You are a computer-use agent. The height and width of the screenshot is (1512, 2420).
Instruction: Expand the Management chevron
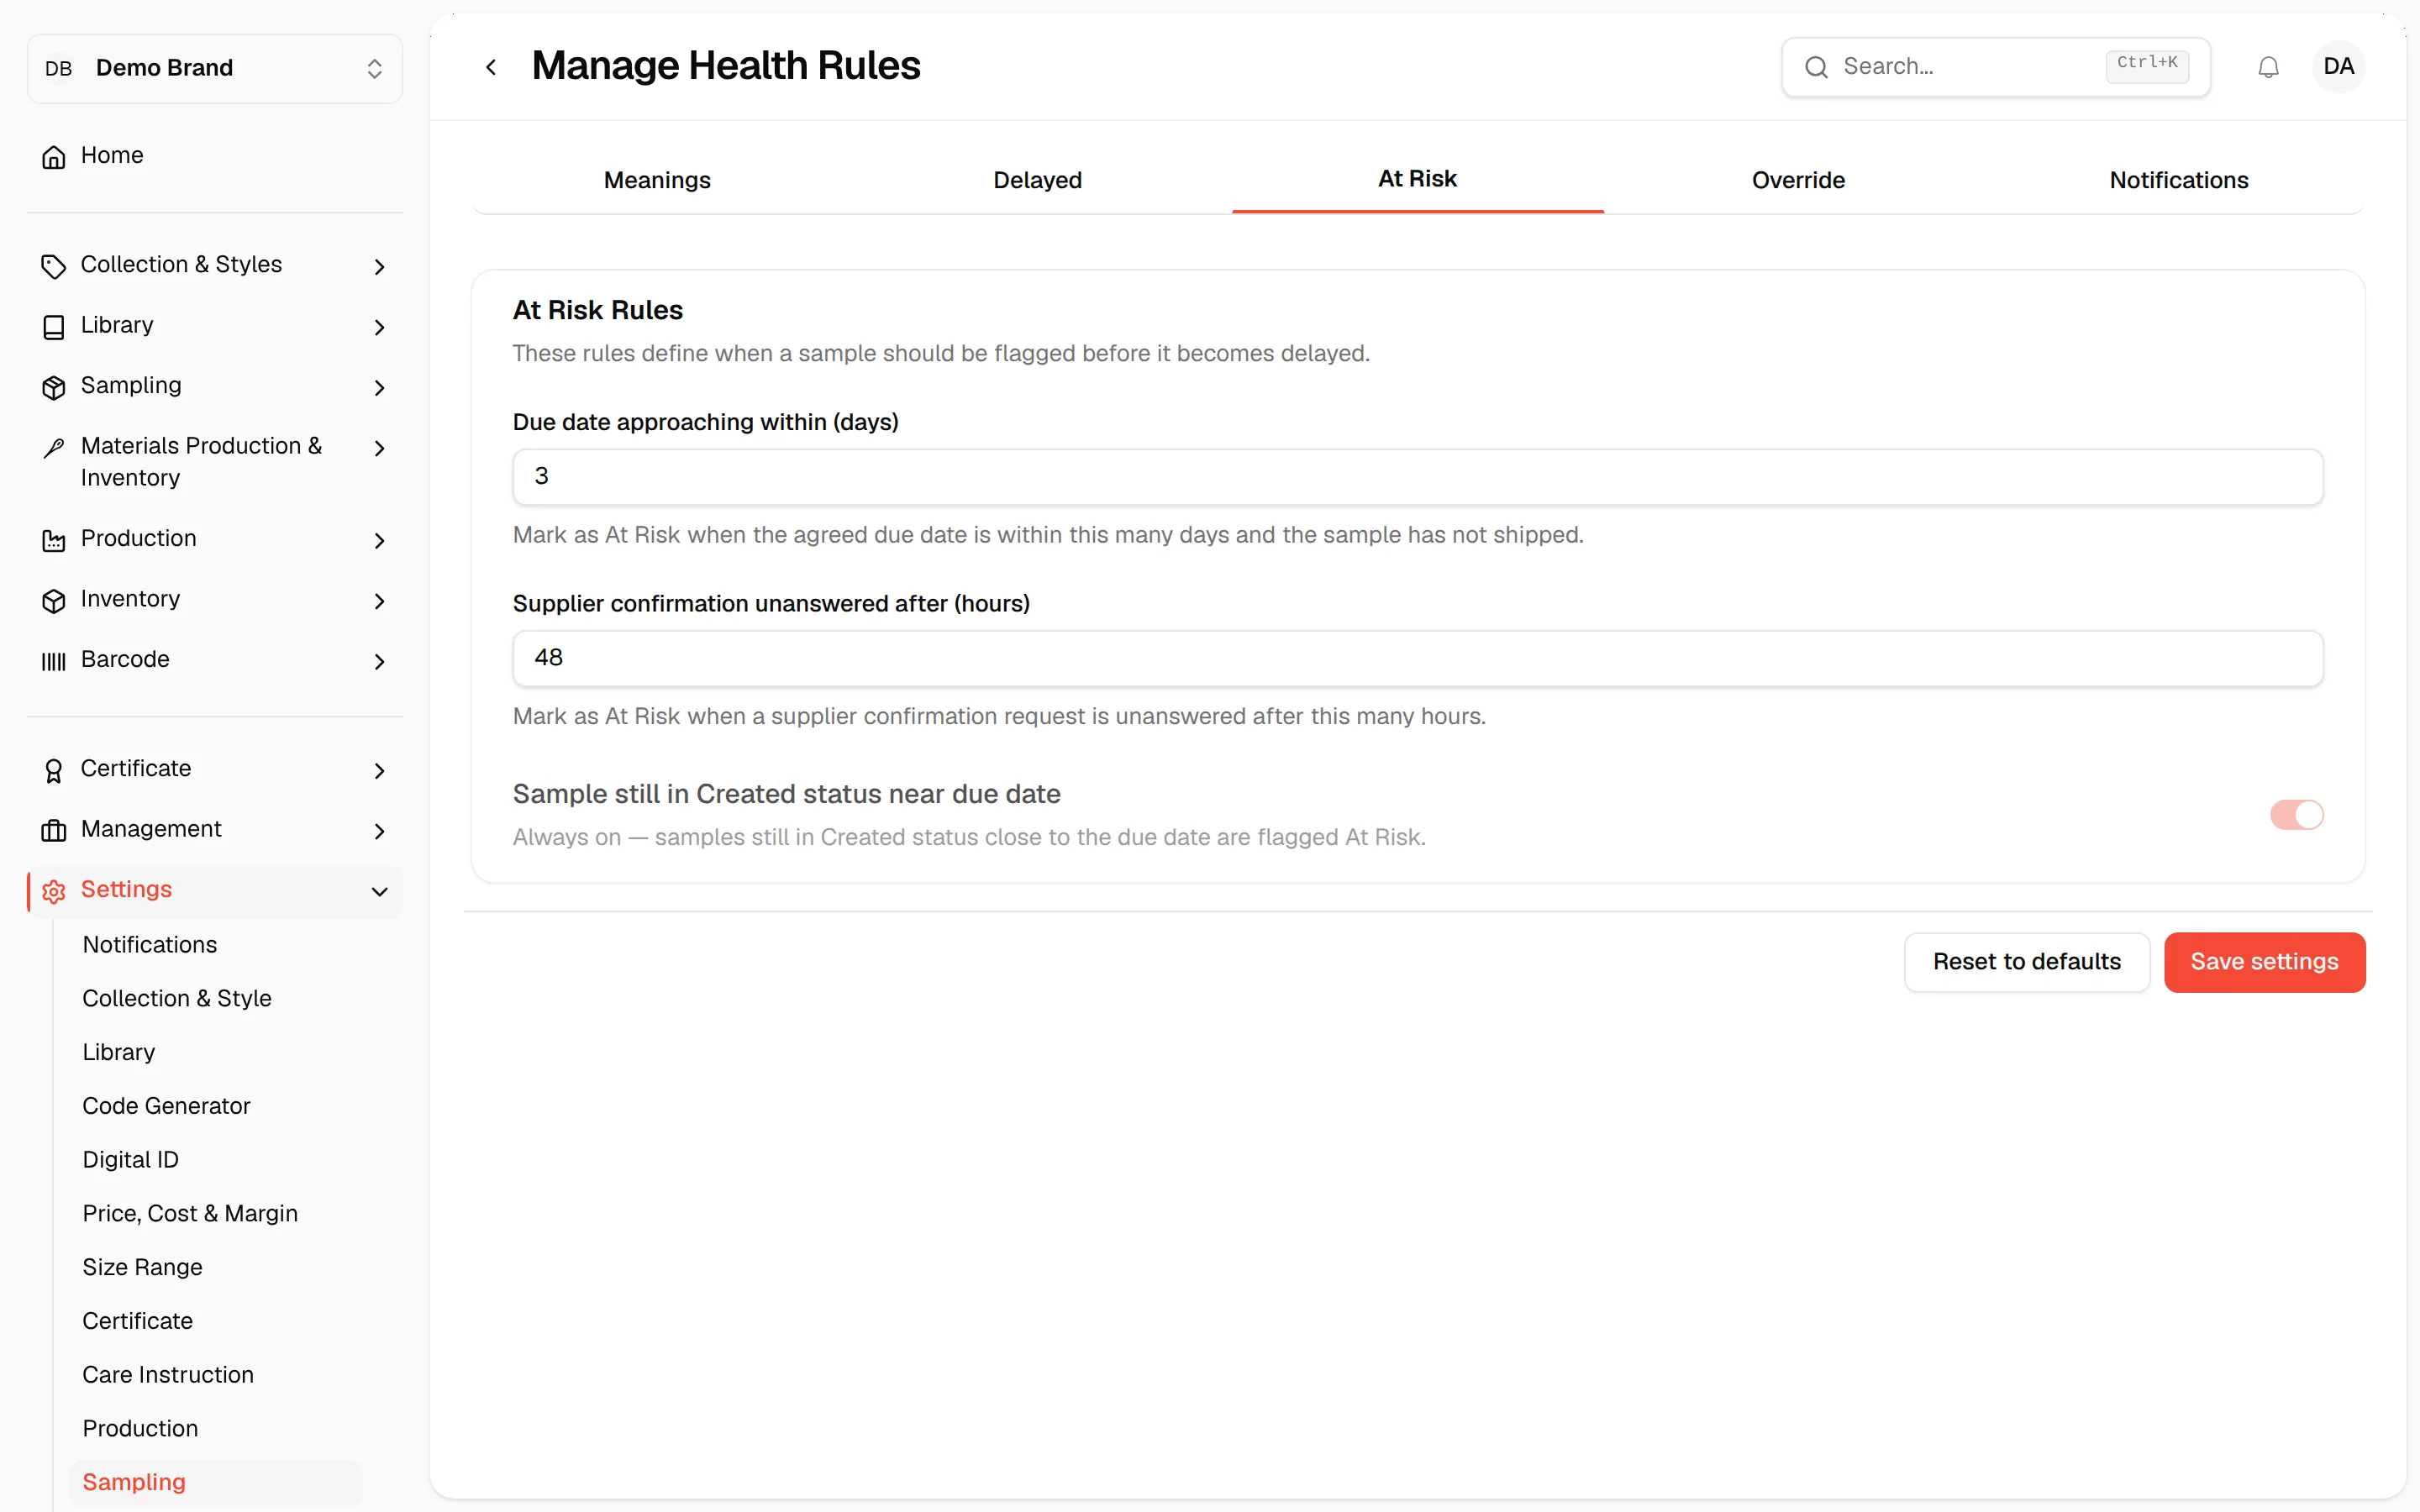[379, 830]
